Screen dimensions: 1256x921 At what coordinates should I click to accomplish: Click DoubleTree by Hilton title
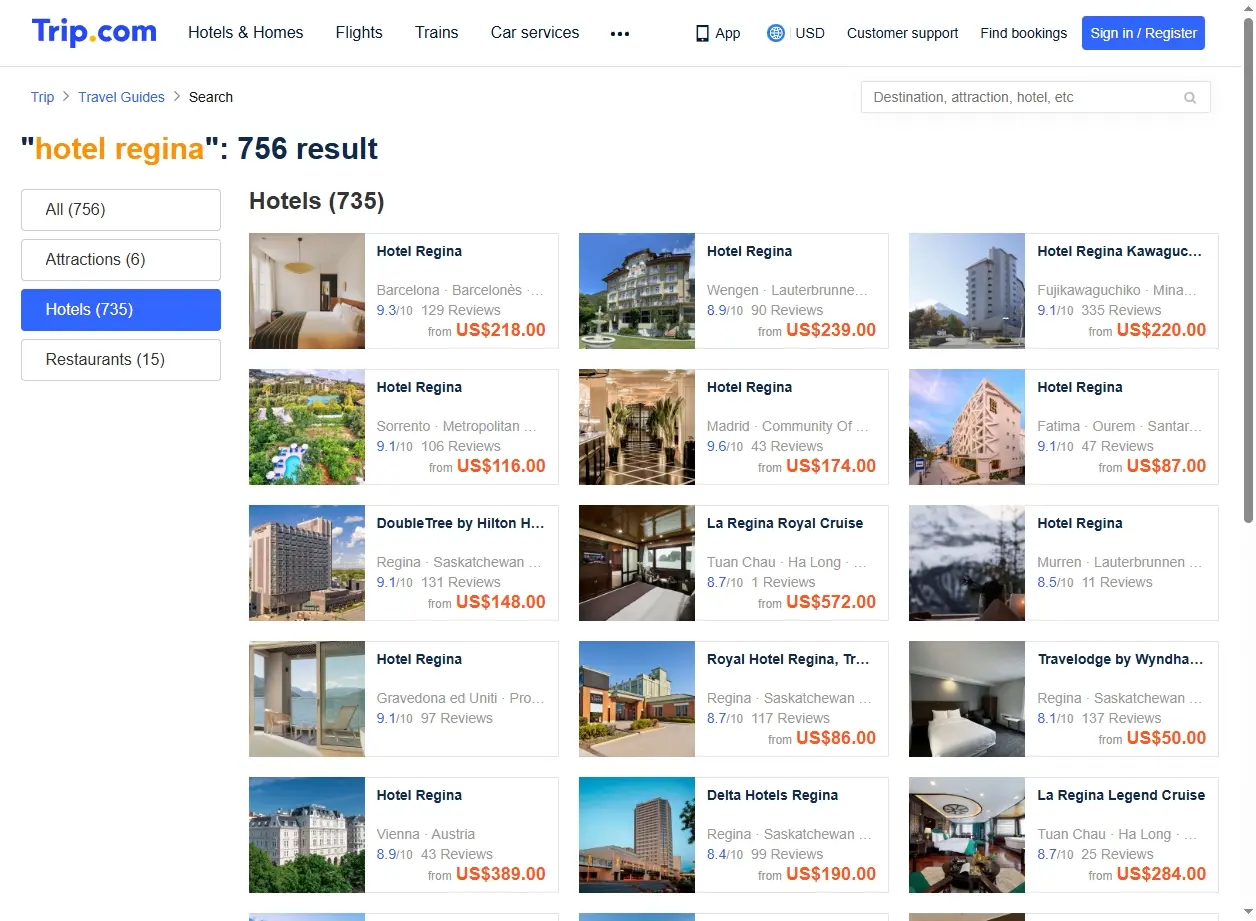coord(460,523)
